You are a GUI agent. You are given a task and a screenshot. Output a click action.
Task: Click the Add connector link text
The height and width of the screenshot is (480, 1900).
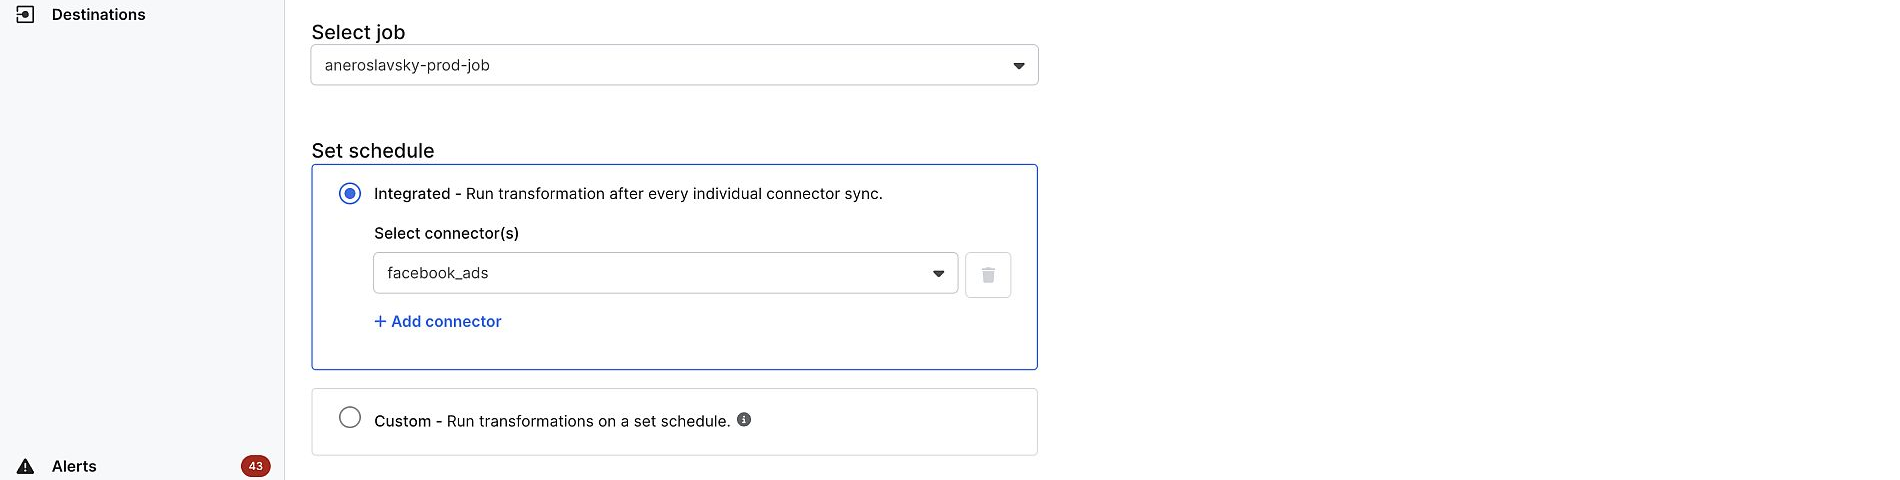click(x=446, y=321)
